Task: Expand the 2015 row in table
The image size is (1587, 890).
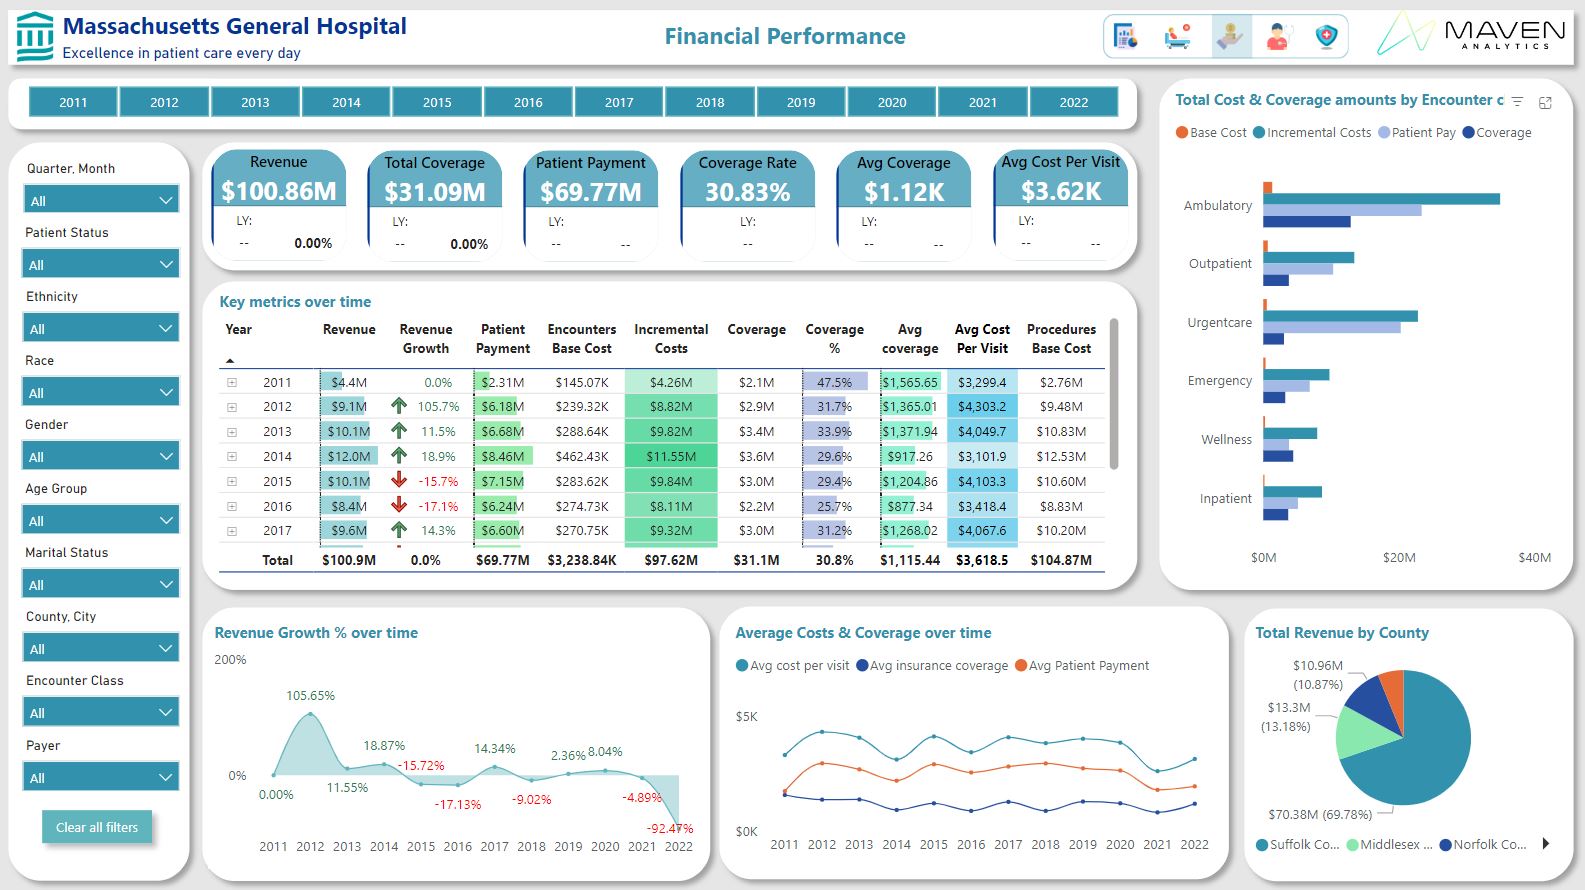Action: pos(232,481)
